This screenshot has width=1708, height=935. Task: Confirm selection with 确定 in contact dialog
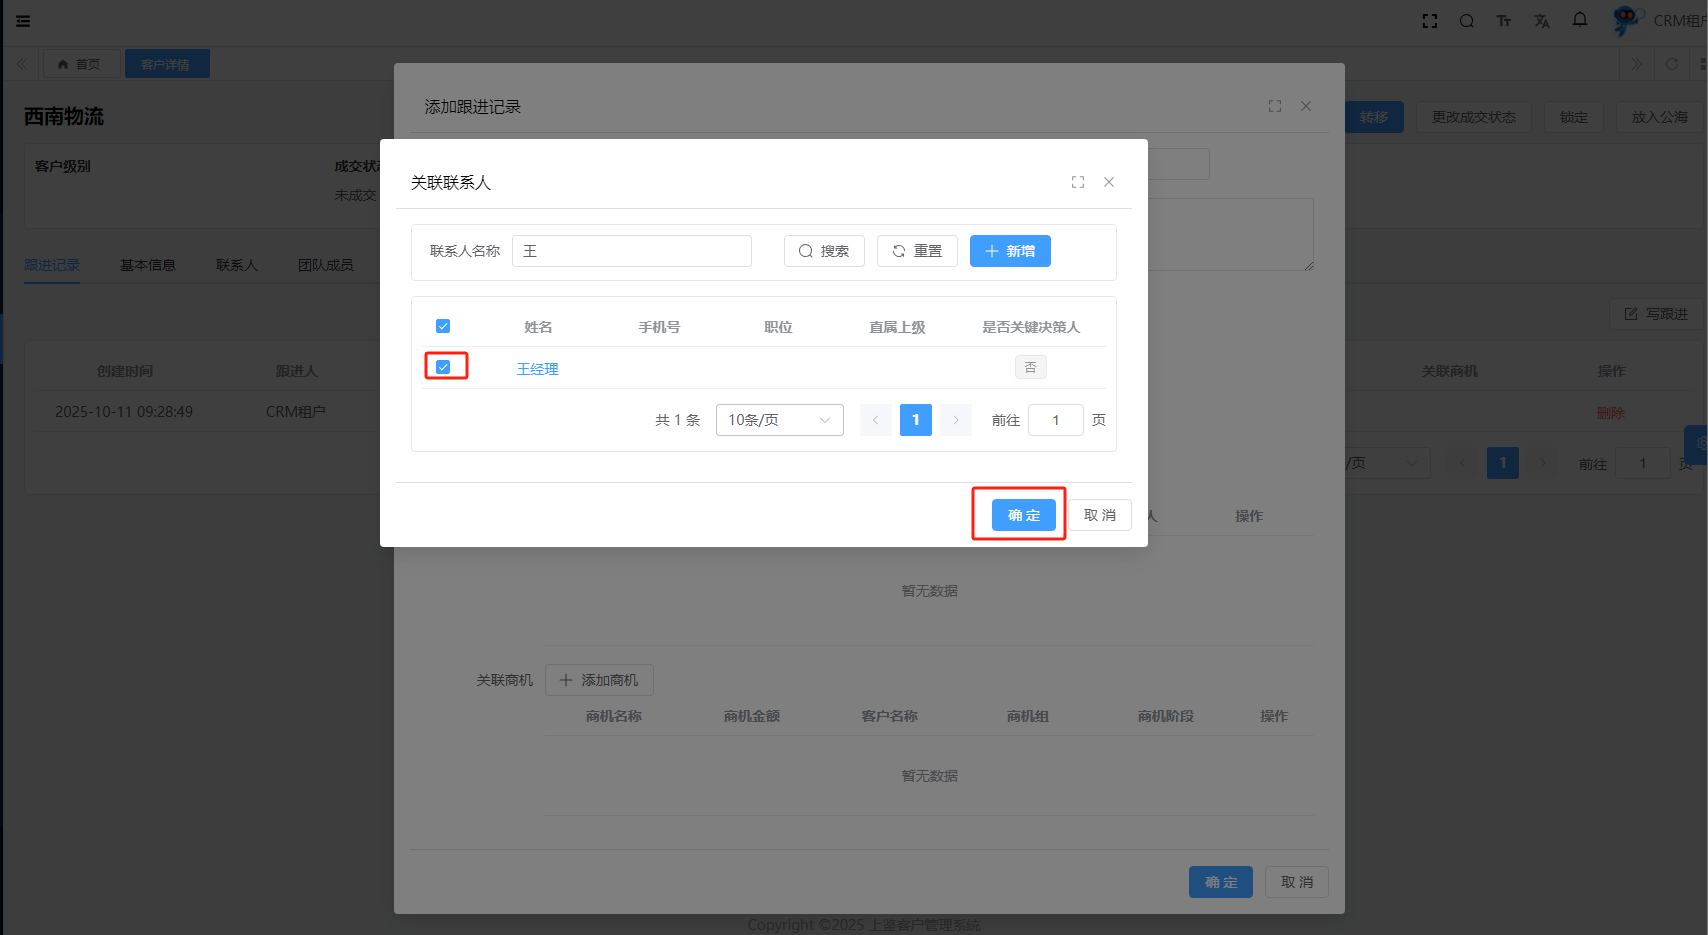point(1023,515)
